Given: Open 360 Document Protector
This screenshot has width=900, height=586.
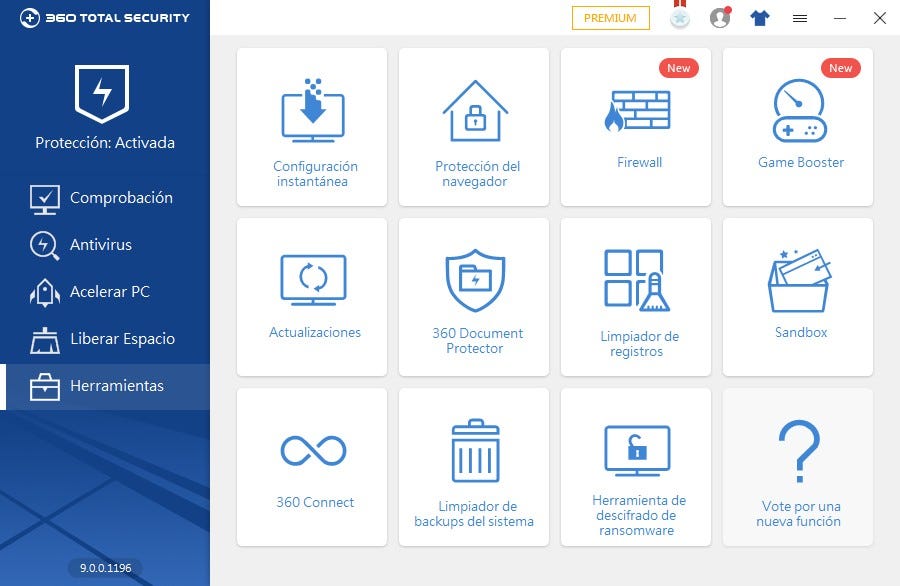Looking at the screenshot, I should click(x=474, y=295).
